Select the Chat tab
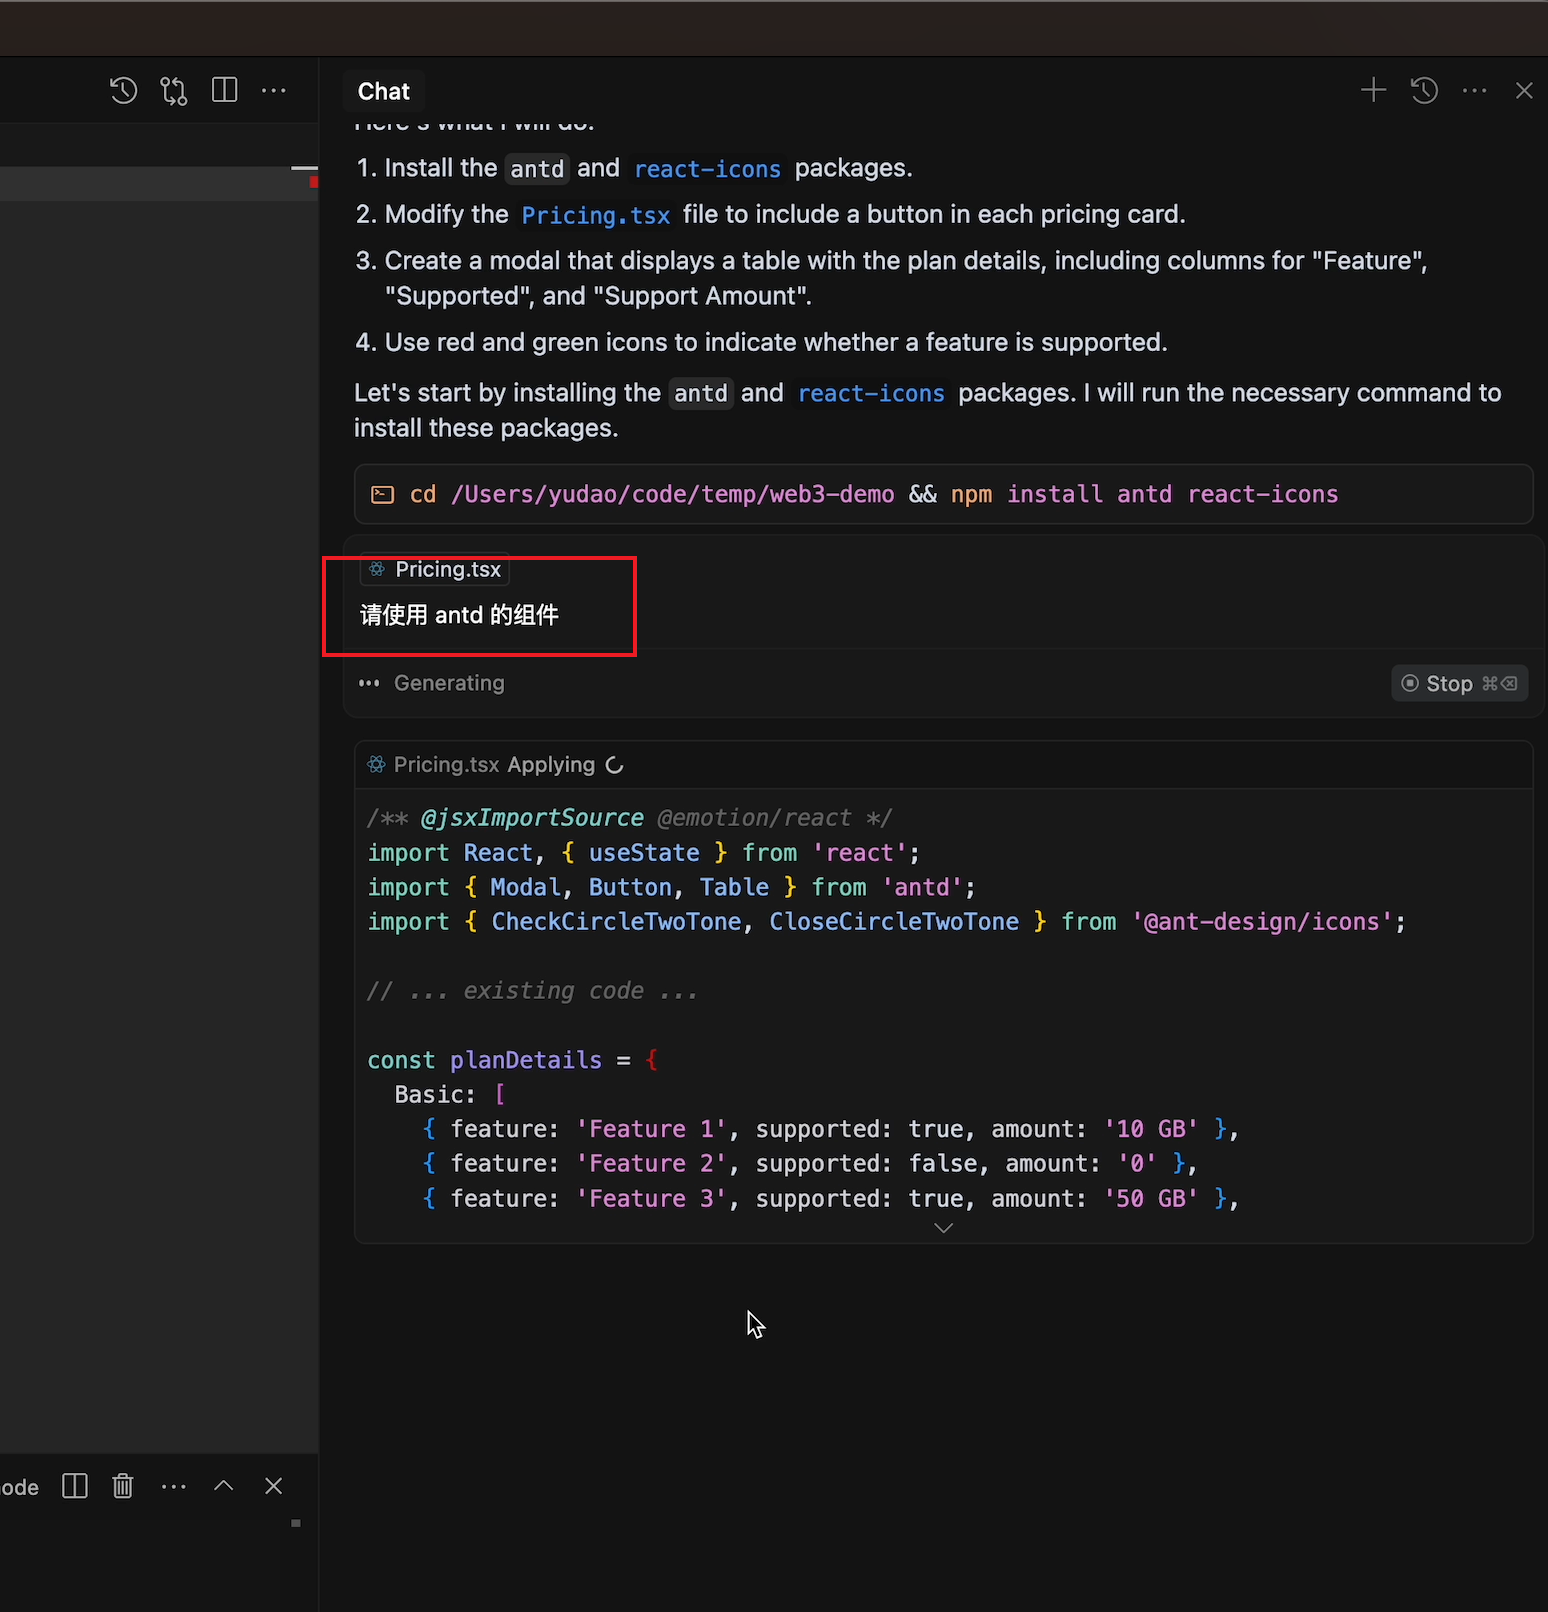 (384, 91)
